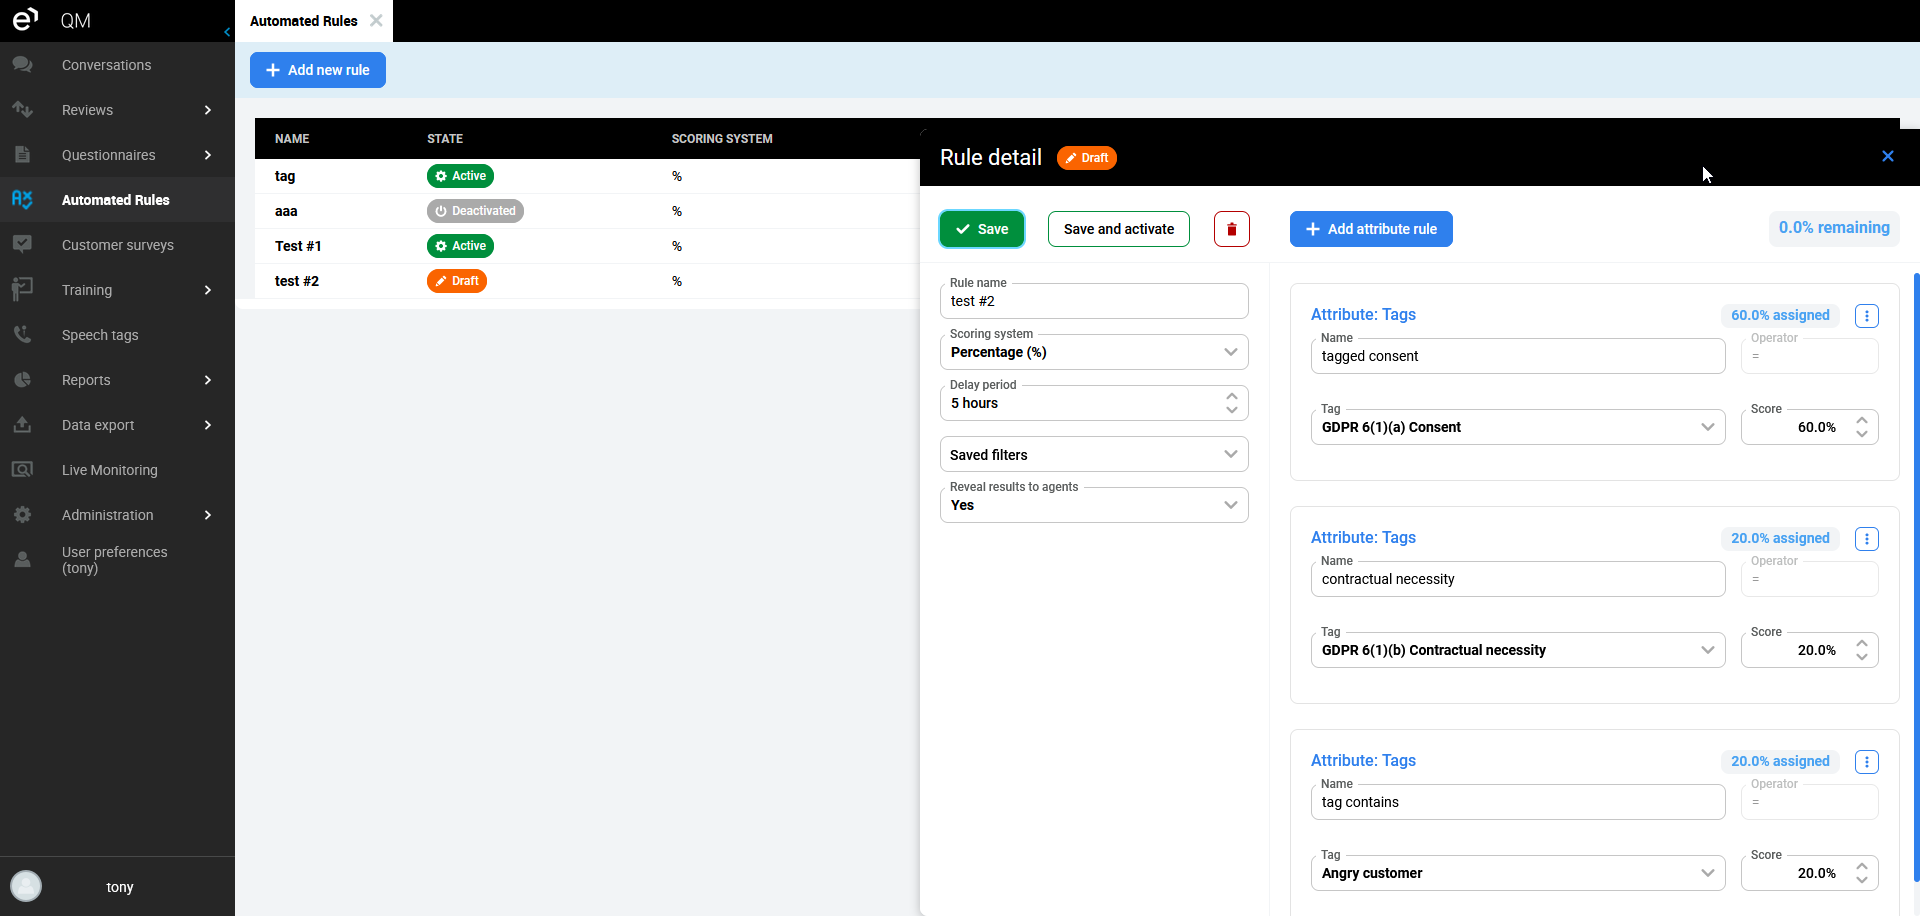The image size is (1920, 916).
Task: Click the QM logo
Action: pos(26,19)
